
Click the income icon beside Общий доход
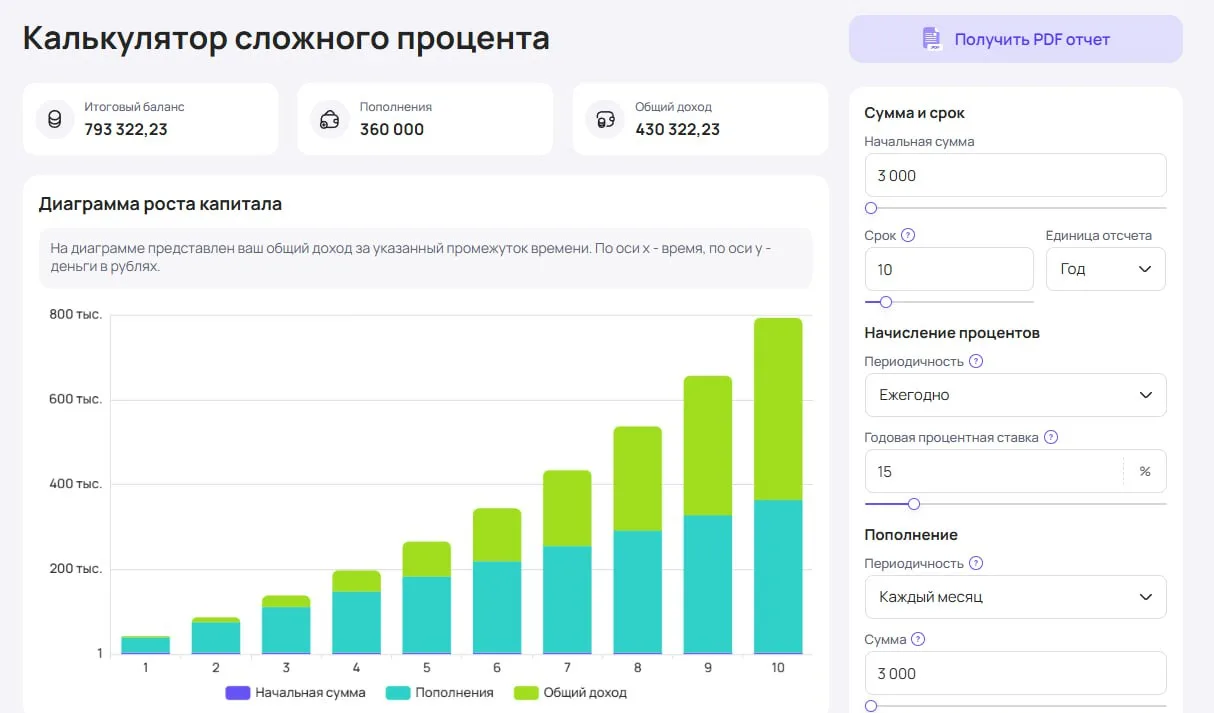(604, 119)
